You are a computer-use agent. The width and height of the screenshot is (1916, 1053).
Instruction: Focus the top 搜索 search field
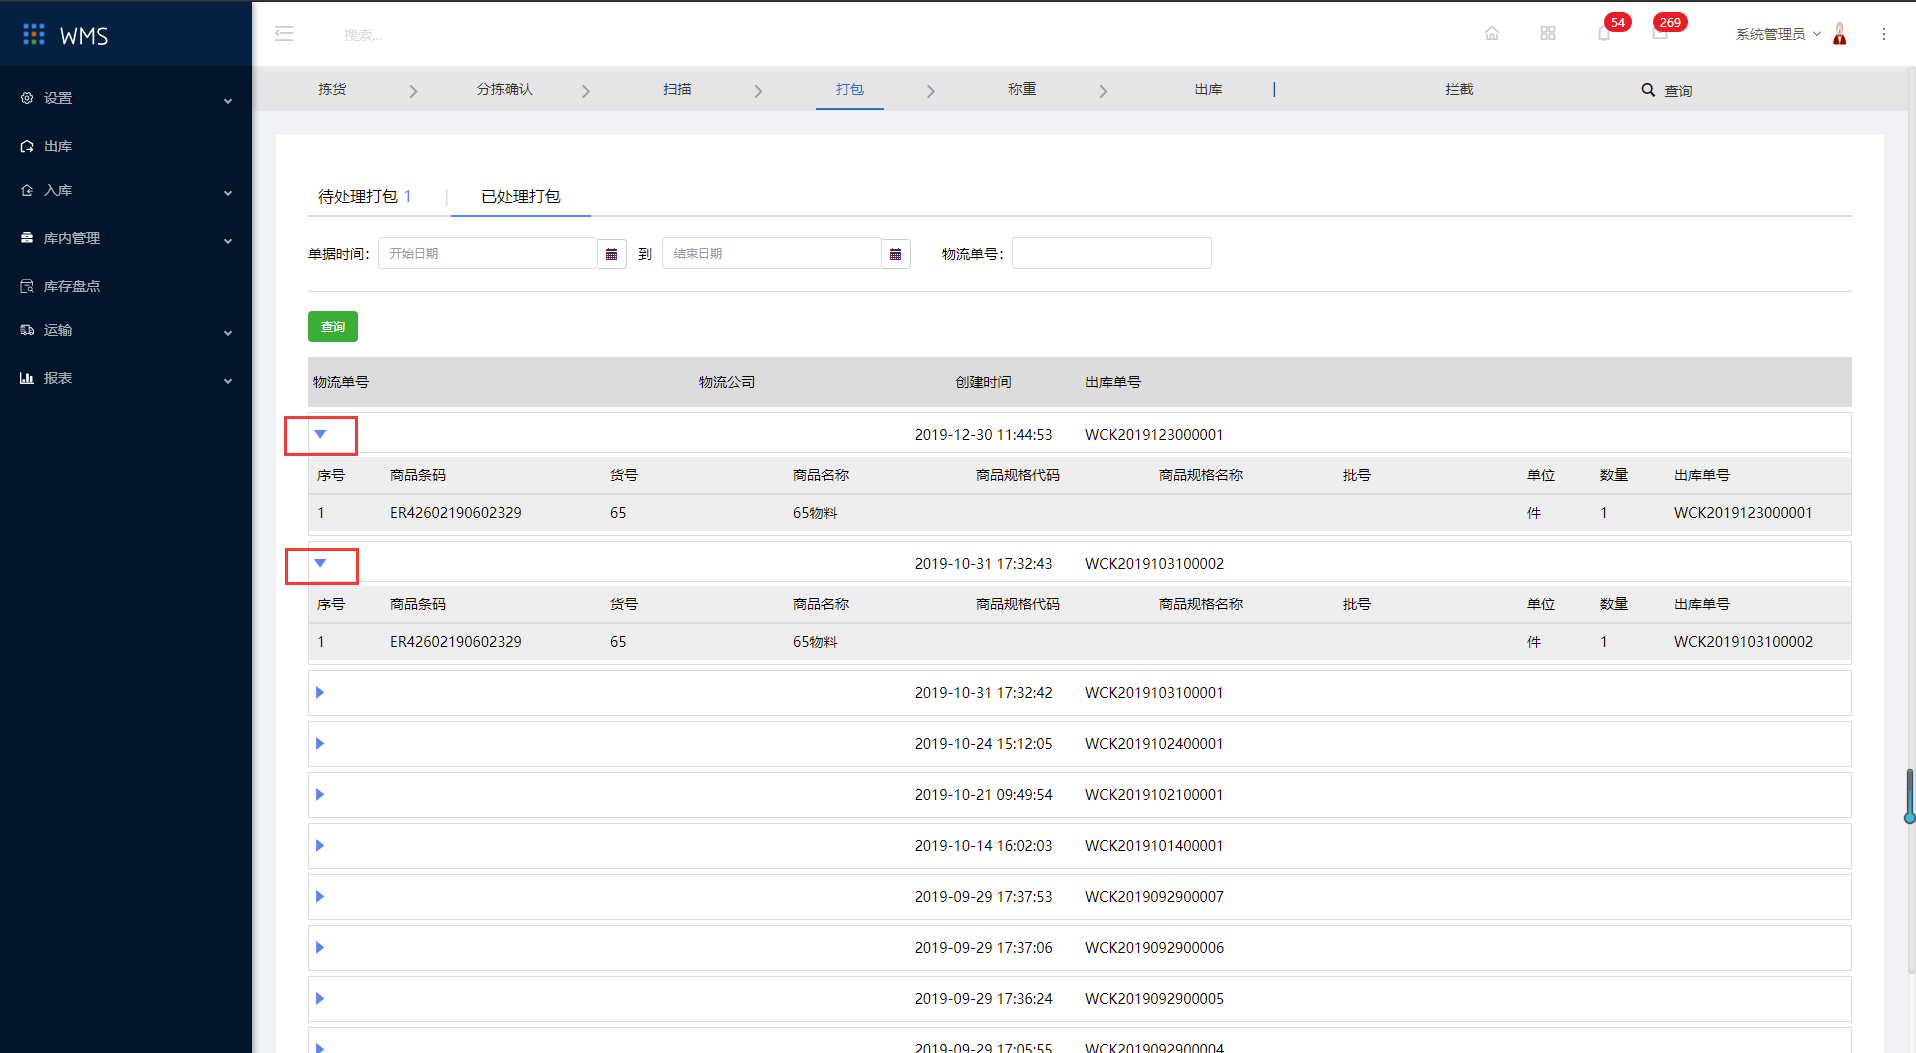click(363, 35)
